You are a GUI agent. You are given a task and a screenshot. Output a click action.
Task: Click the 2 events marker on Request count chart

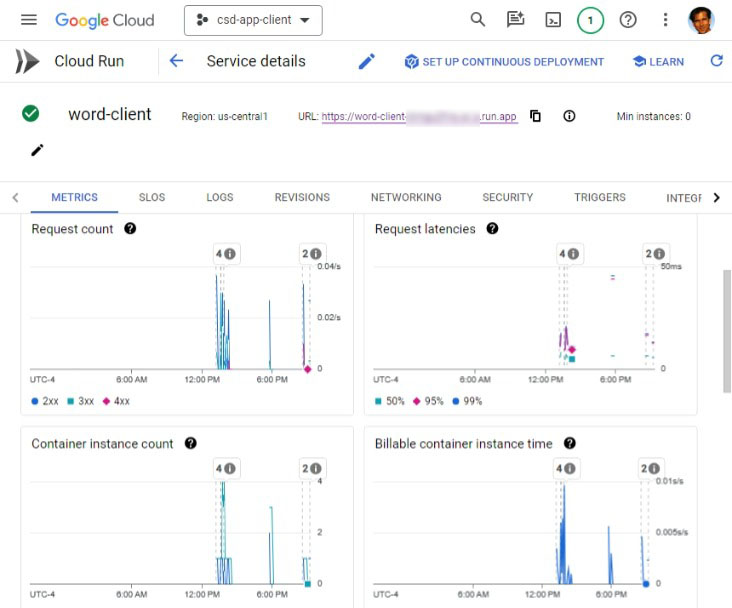312,254
